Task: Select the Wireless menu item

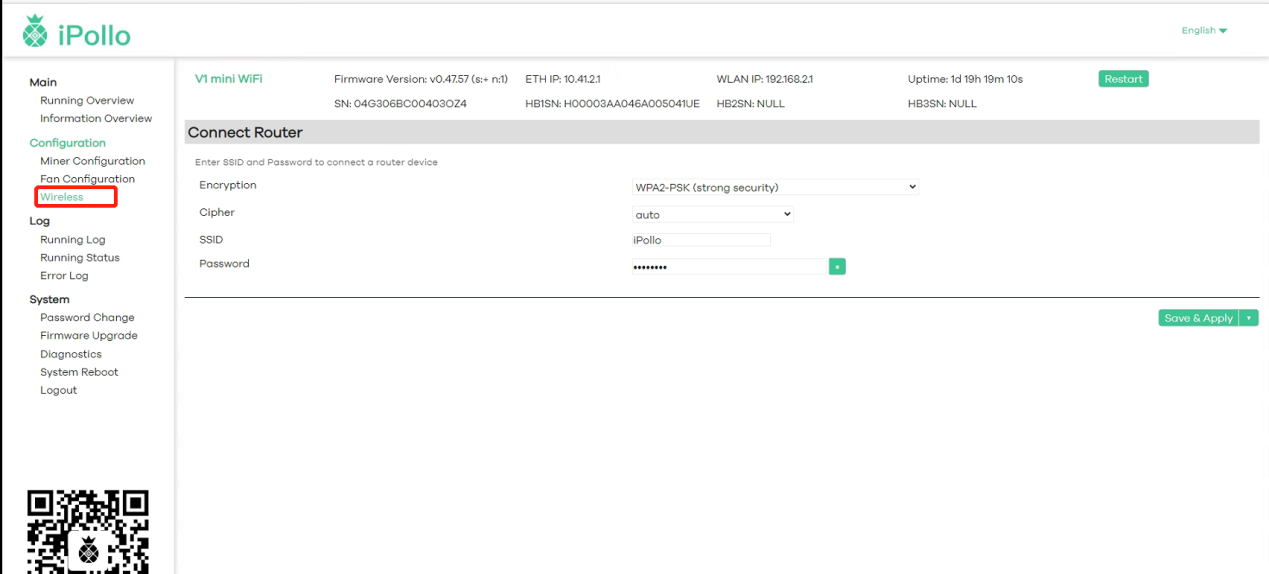Action: (x=62, y=197)
